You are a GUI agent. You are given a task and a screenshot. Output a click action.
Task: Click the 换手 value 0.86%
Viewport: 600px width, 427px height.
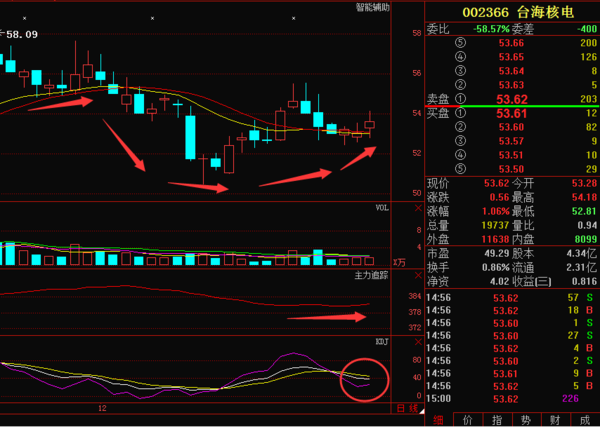496,267
